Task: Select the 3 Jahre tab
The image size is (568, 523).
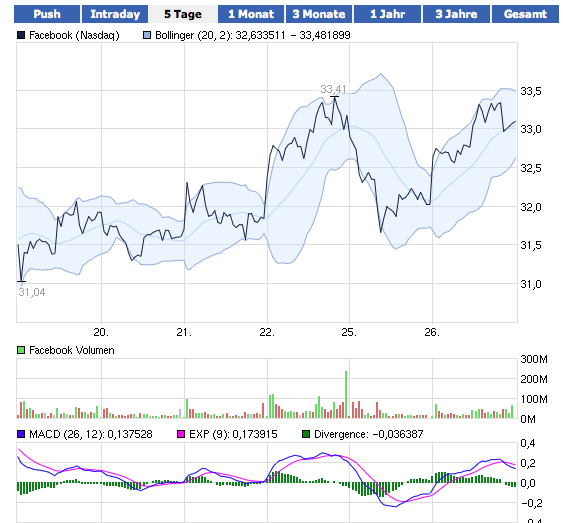Action: click(456, 14)
